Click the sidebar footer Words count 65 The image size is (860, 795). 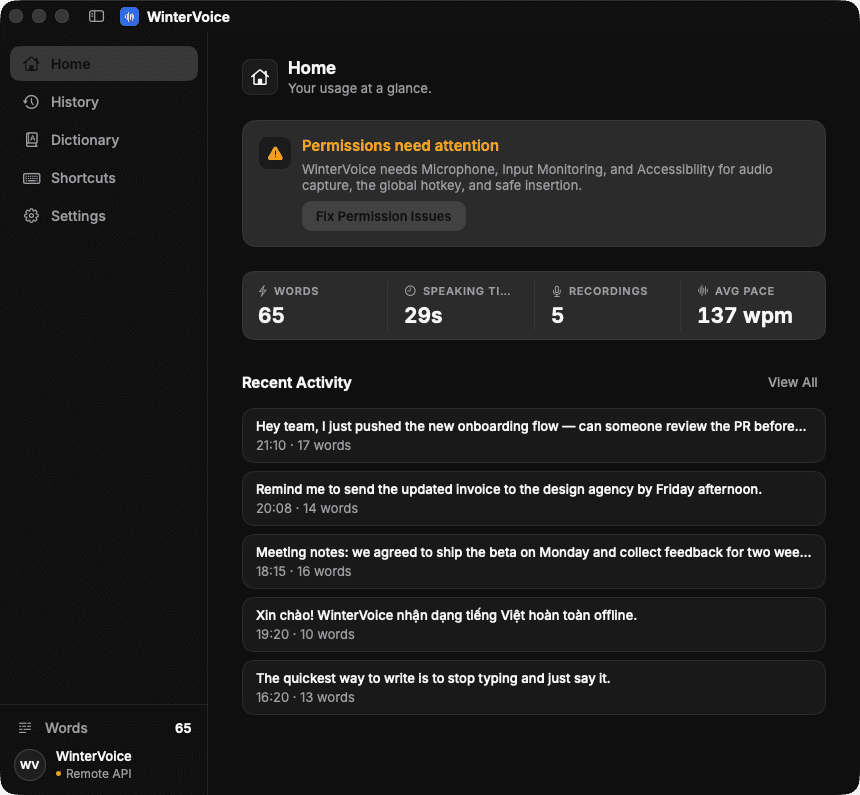click(x=183, y=728)
